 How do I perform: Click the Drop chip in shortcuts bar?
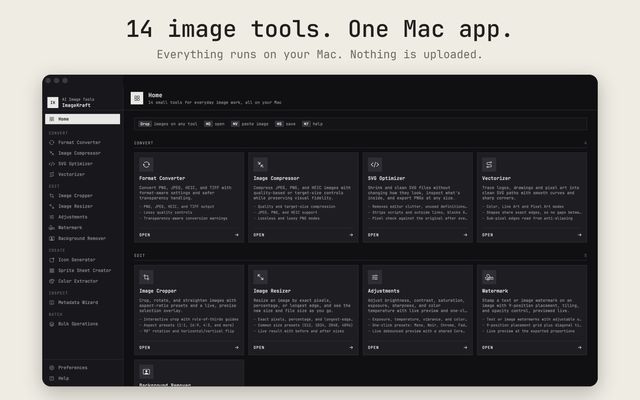pyautogui.click(x=145, y=124)
